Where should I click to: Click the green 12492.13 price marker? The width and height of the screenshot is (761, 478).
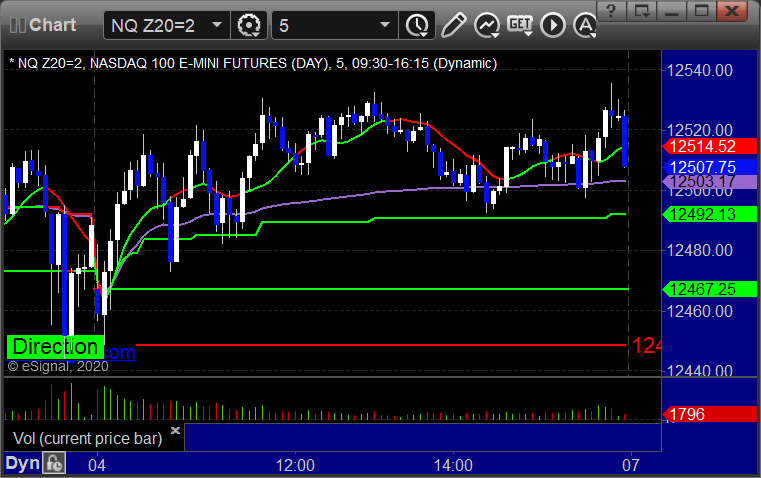click(x=710, y=214)
